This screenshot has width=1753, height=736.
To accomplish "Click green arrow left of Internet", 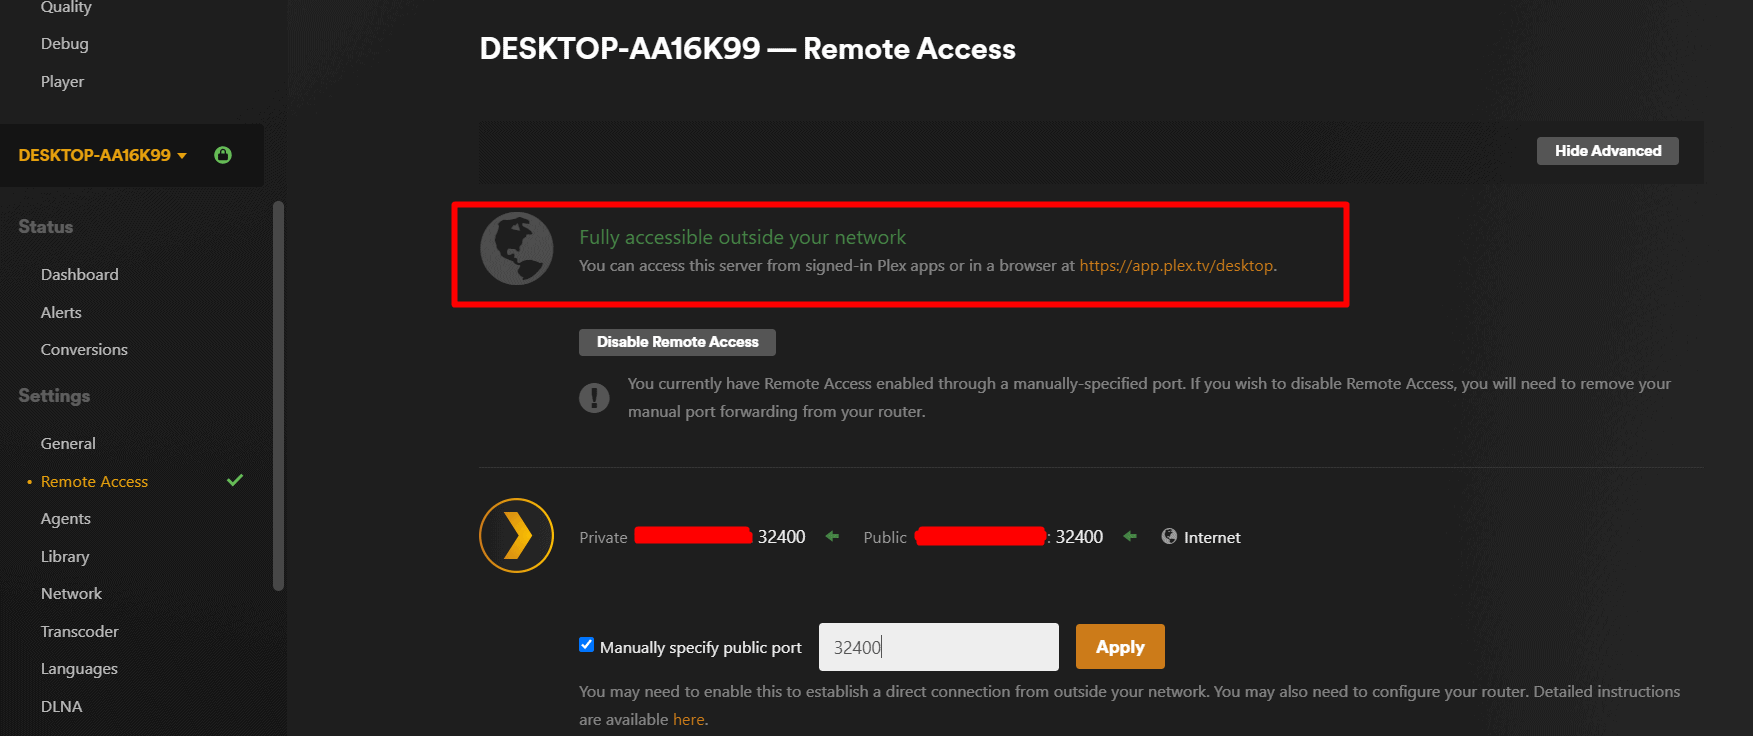I will (x=1130, y=537).
